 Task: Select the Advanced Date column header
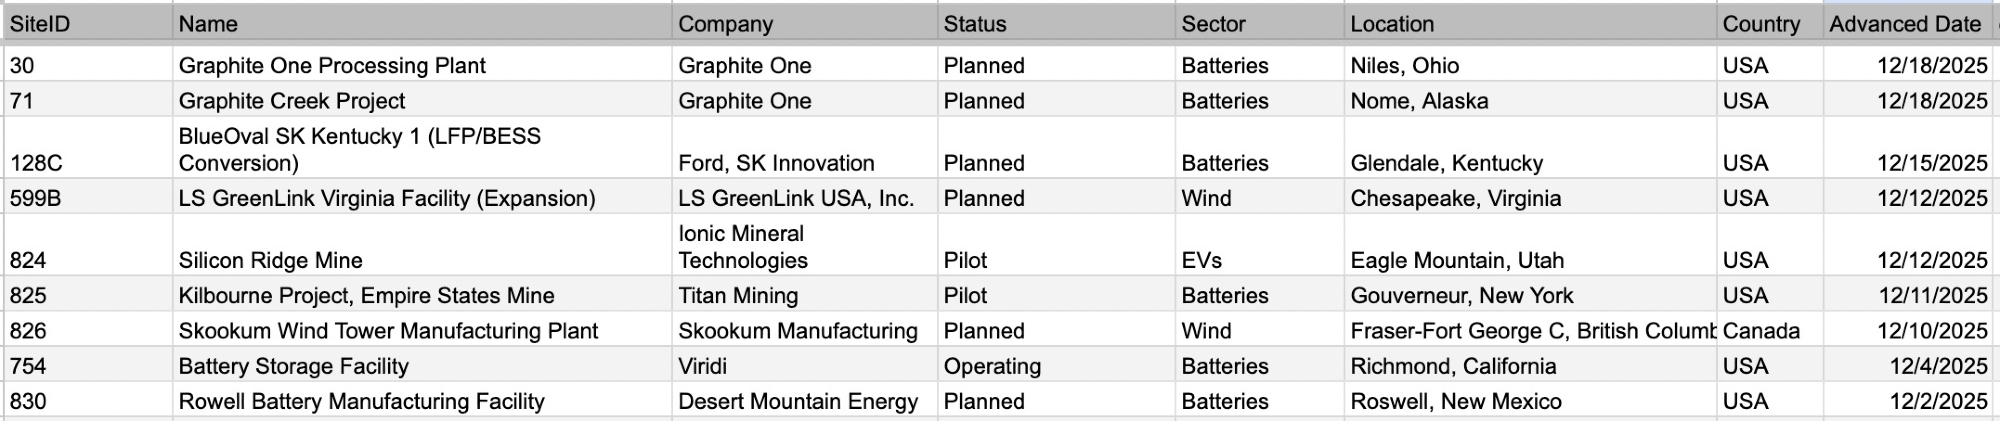(1905, 24)
